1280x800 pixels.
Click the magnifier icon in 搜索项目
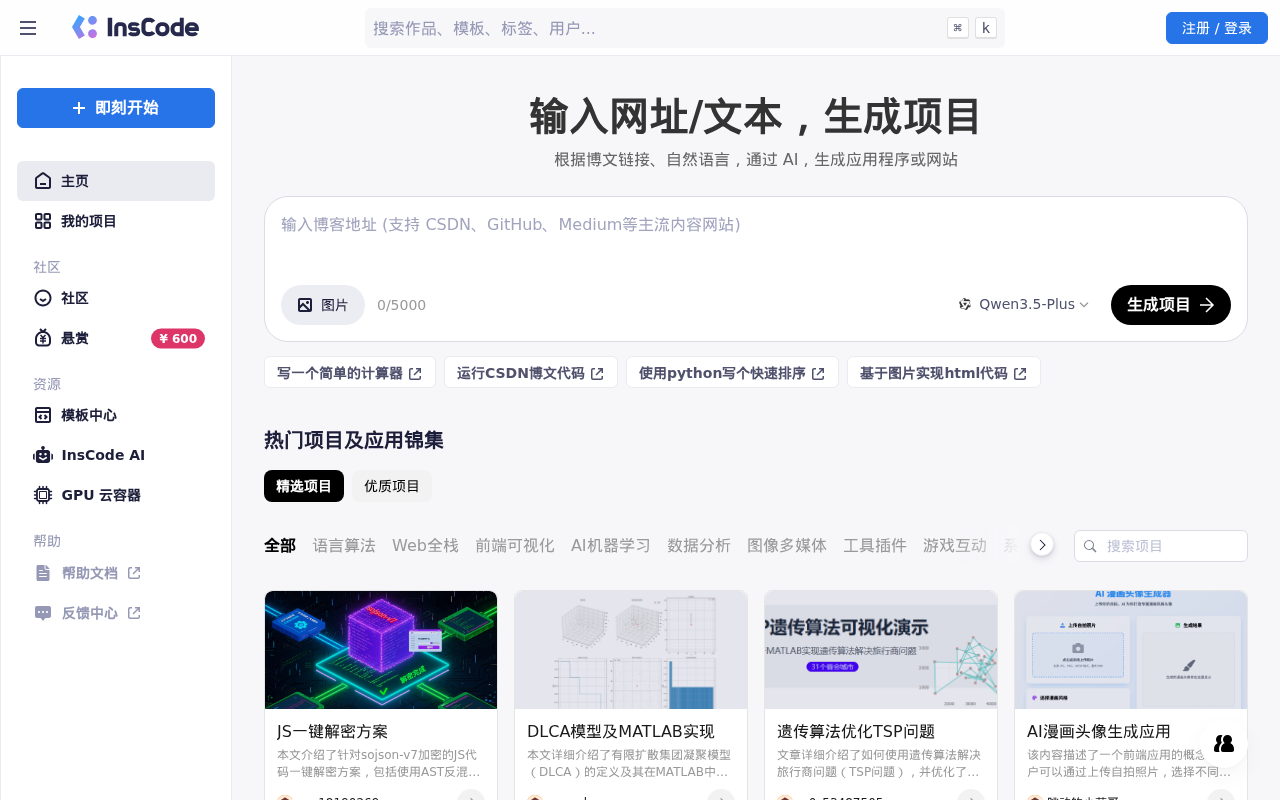(x=1090, y=546)
